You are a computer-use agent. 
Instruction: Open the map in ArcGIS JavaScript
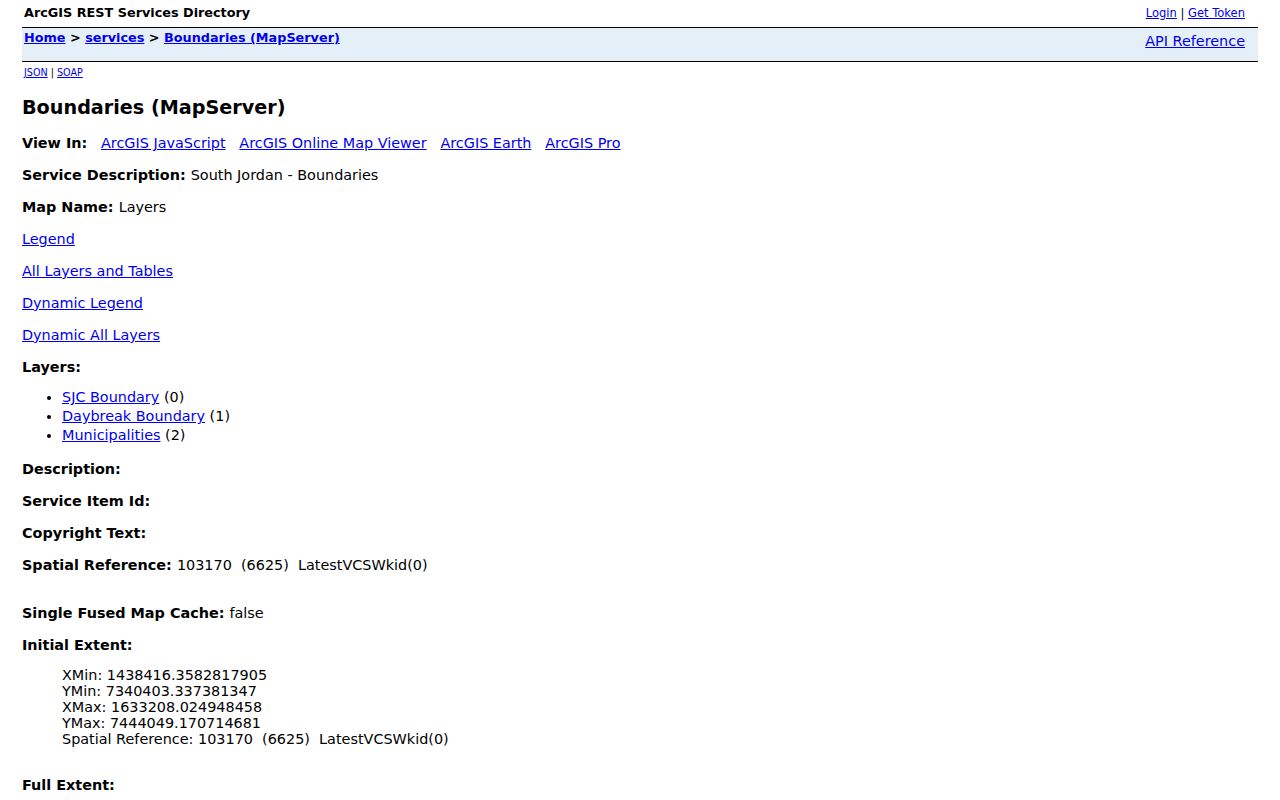point(163,143)
